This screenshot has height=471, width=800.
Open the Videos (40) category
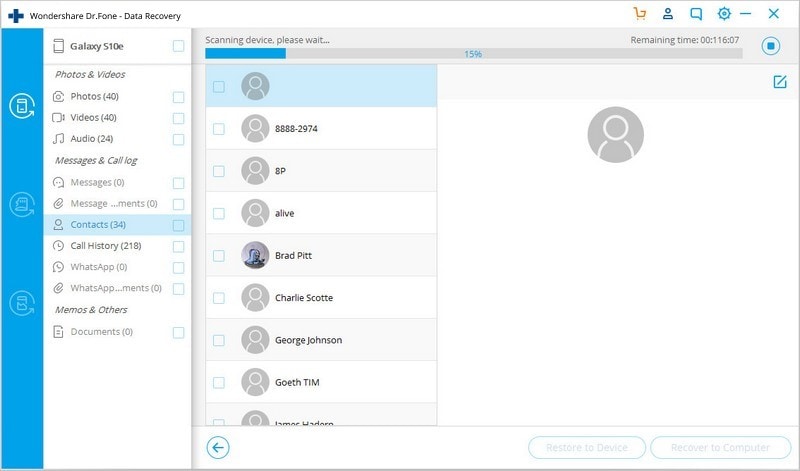point(93,118)
